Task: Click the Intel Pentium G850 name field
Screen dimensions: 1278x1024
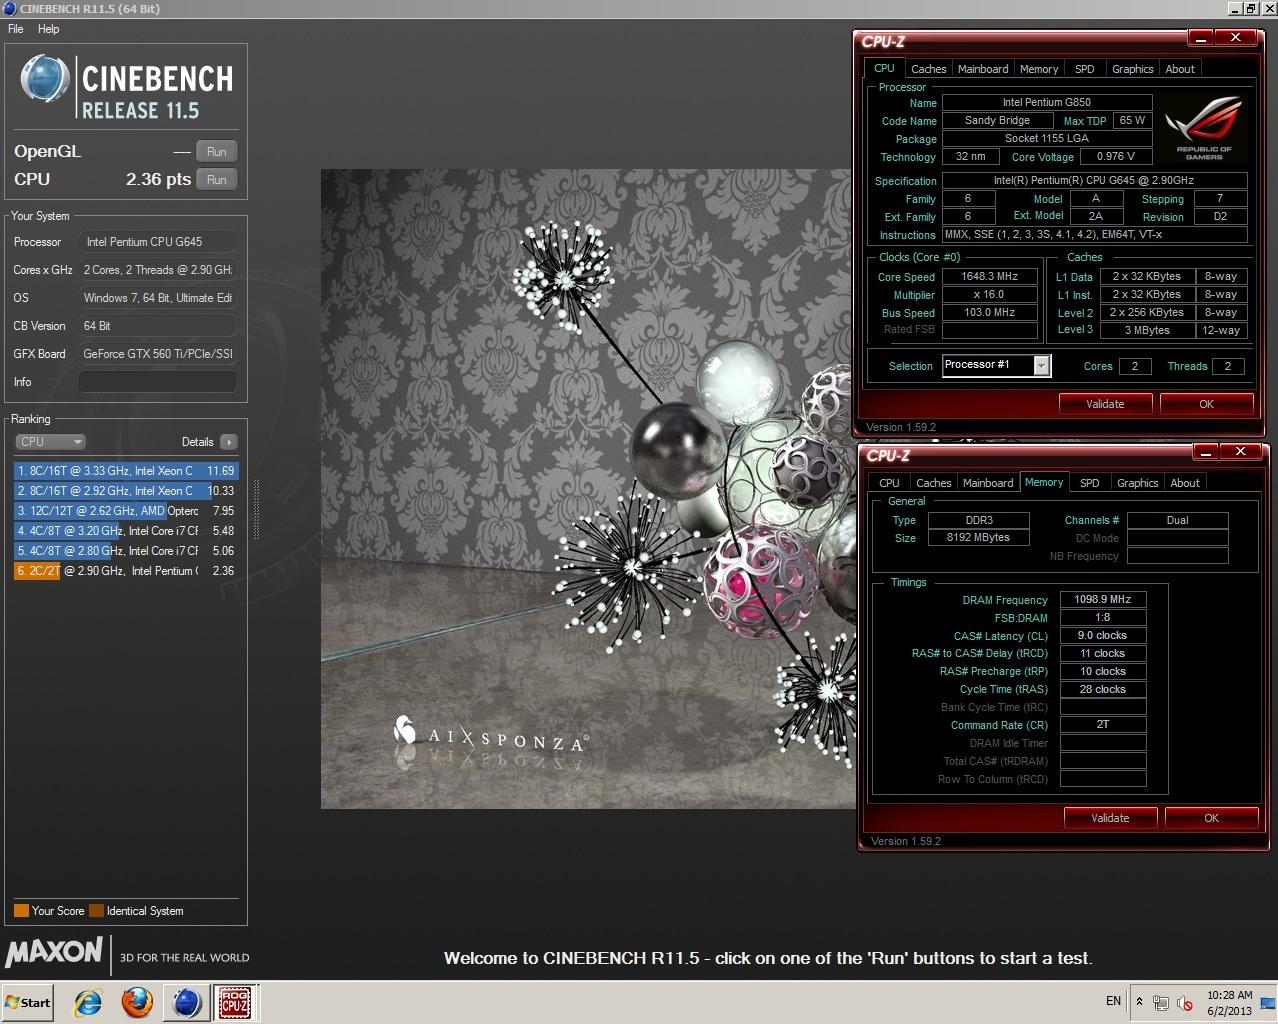Action: tap(1047, 102)
